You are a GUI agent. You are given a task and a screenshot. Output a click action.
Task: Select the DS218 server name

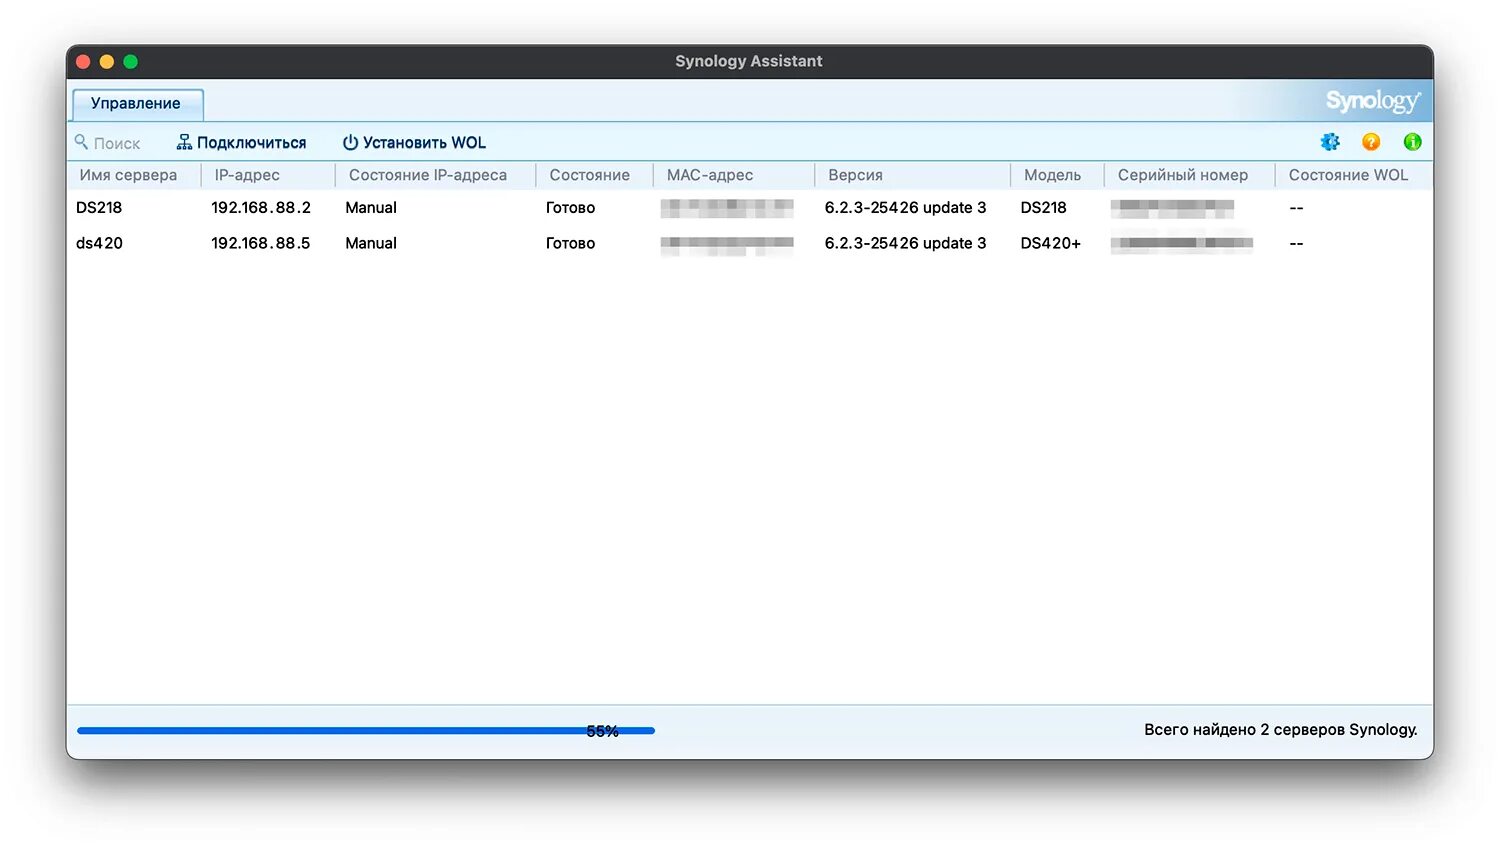(x=99, y=208)
